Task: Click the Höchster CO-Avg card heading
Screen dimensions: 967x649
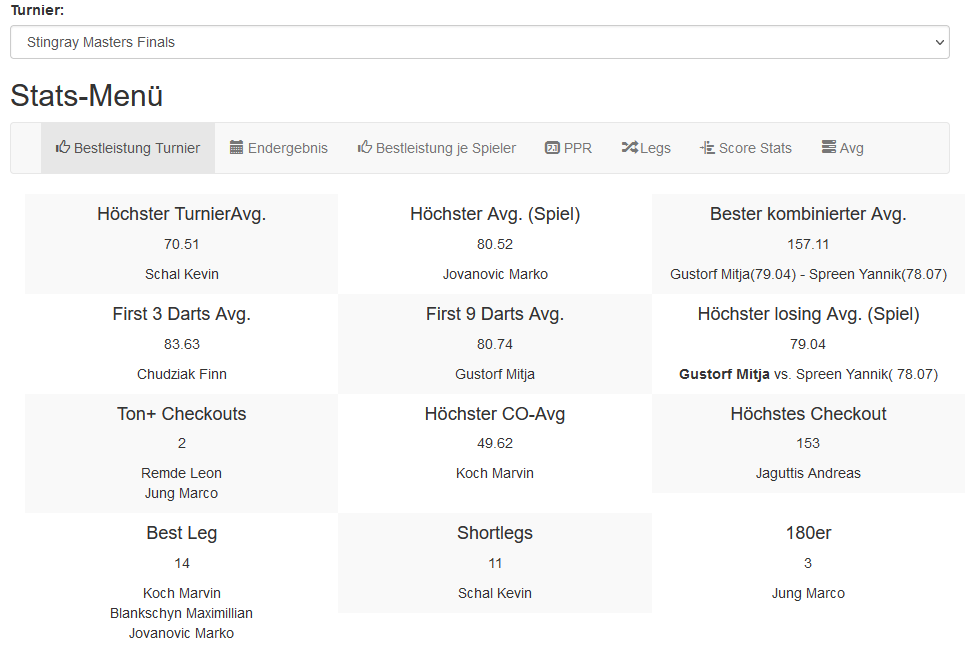Action: tap(495, 414)
